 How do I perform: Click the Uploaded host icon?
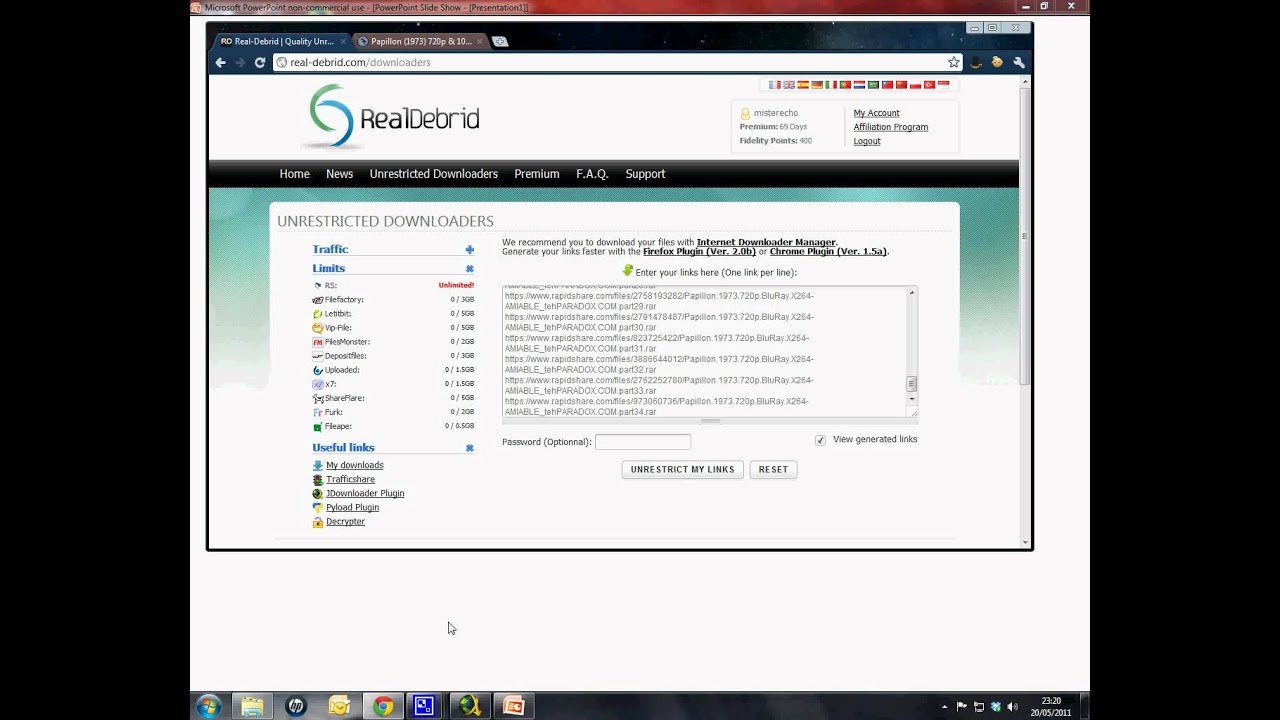pyautogui.click(x=317, y=370)
